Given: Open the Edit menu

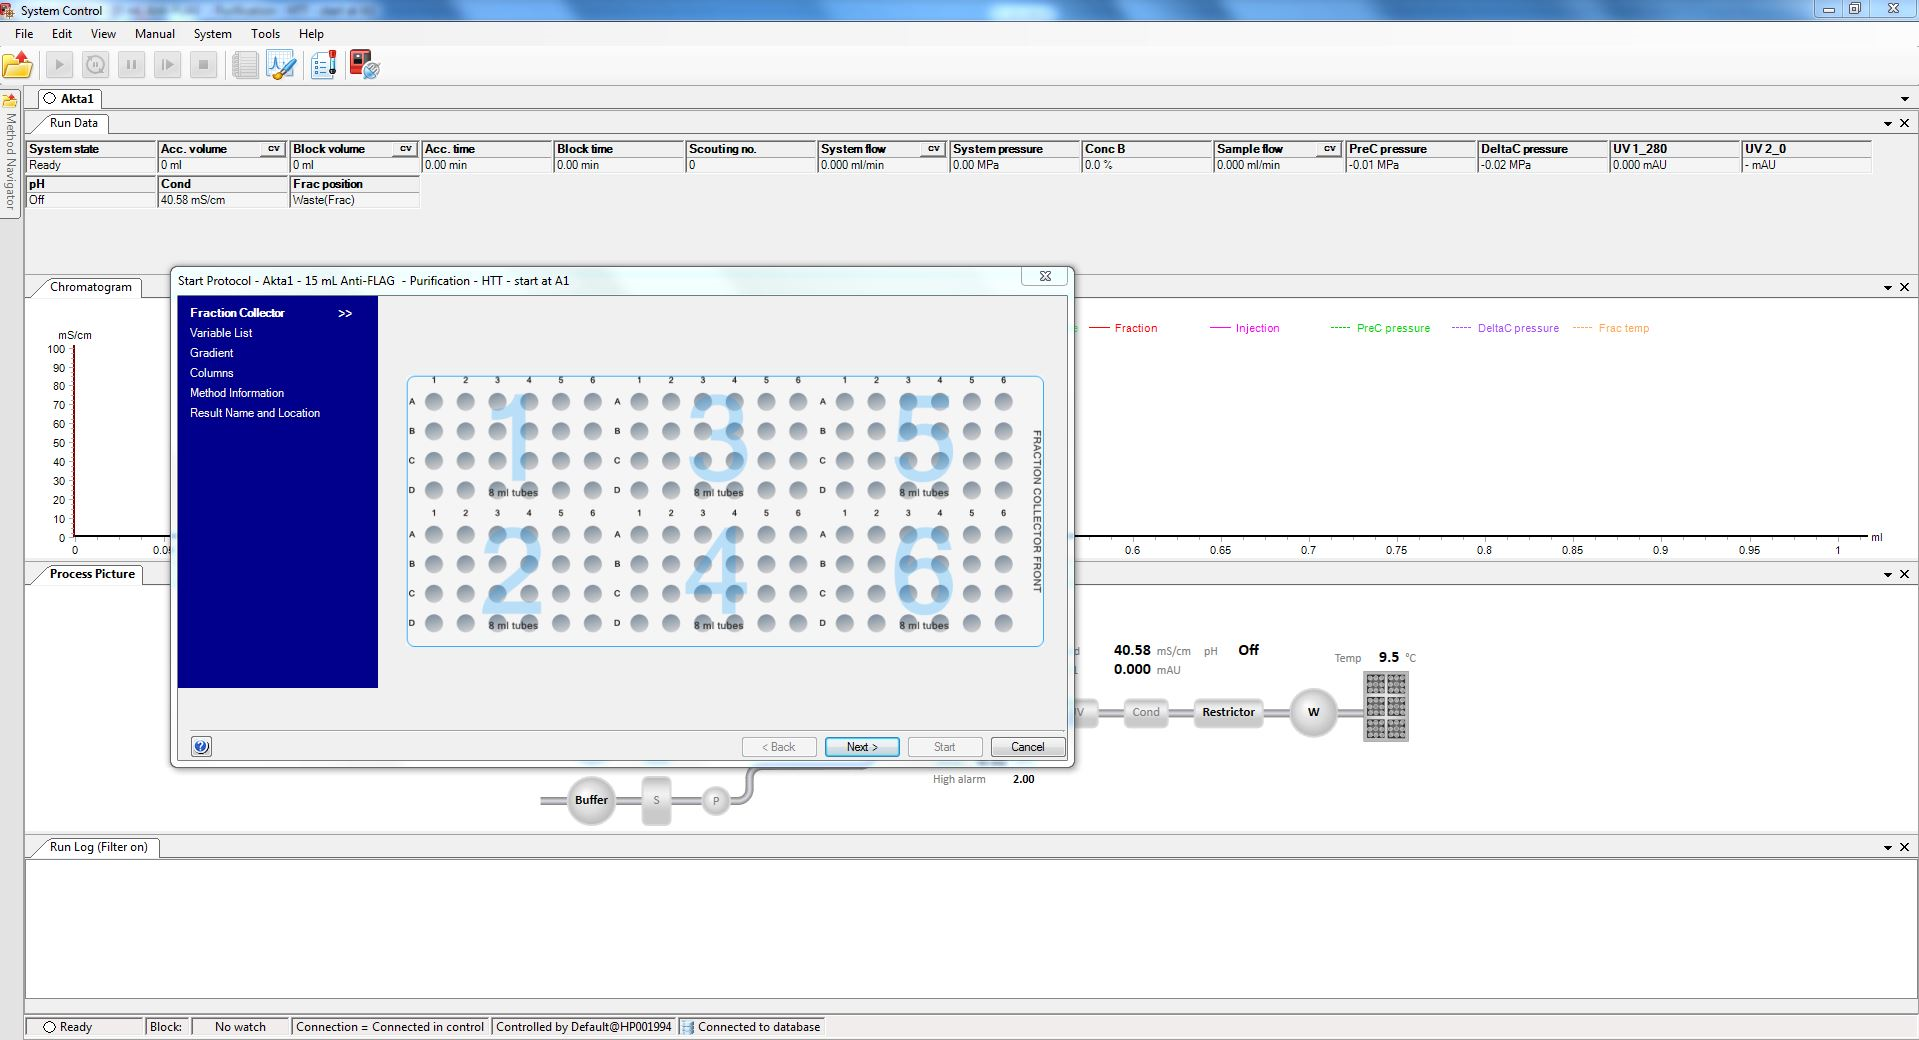Looking at the screenshot, I should [62, 34].
